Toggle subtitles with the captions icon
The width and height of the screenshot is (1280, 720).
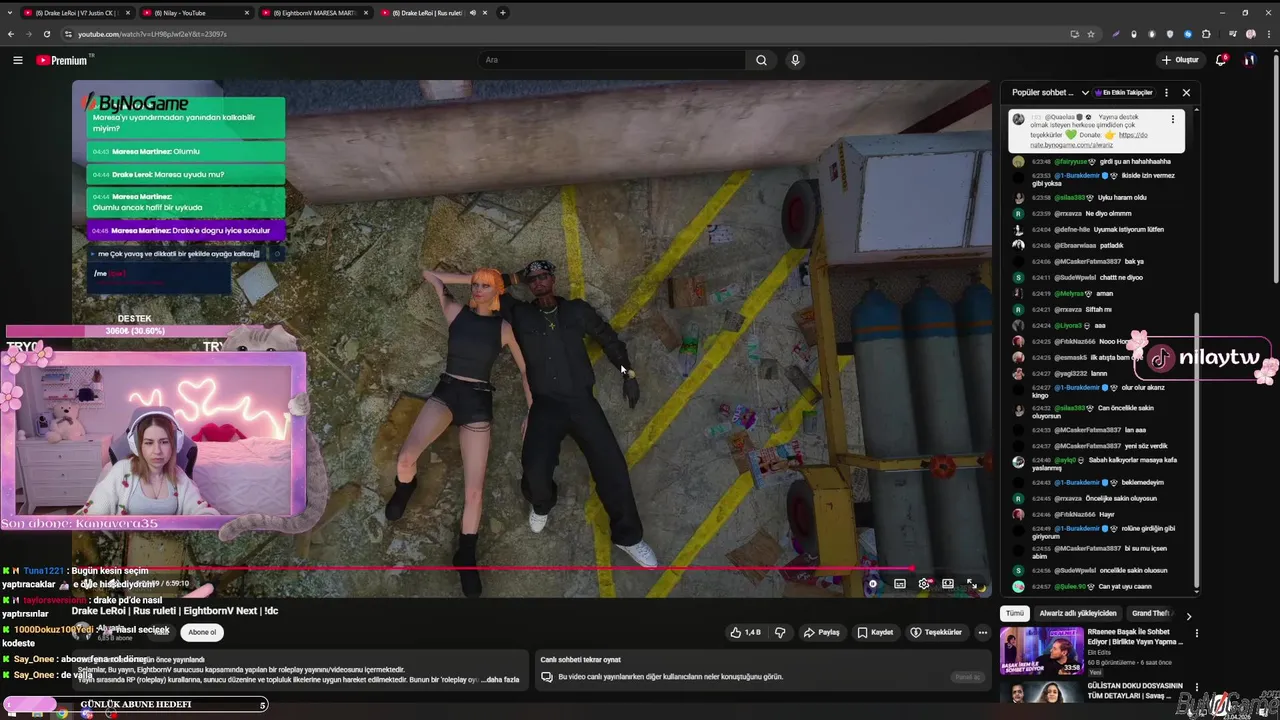(900, 584)
